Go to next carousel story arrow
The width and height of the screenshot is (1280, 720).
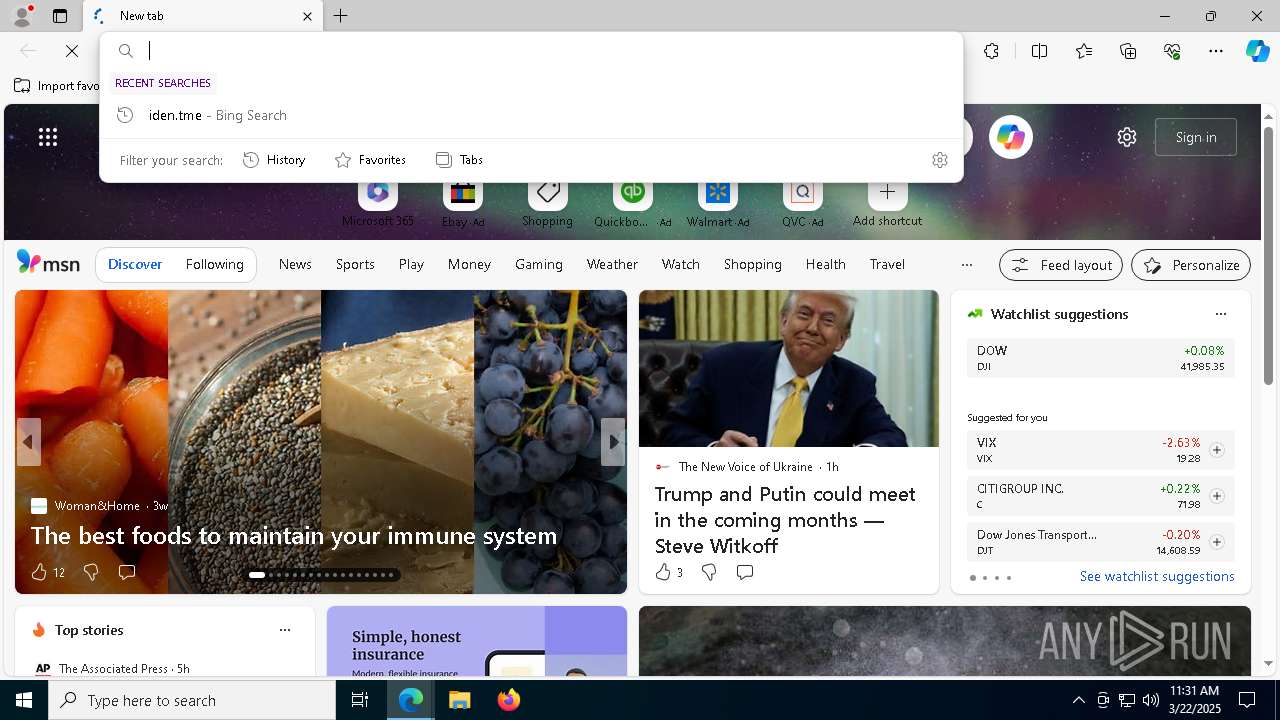pos(613,442)
